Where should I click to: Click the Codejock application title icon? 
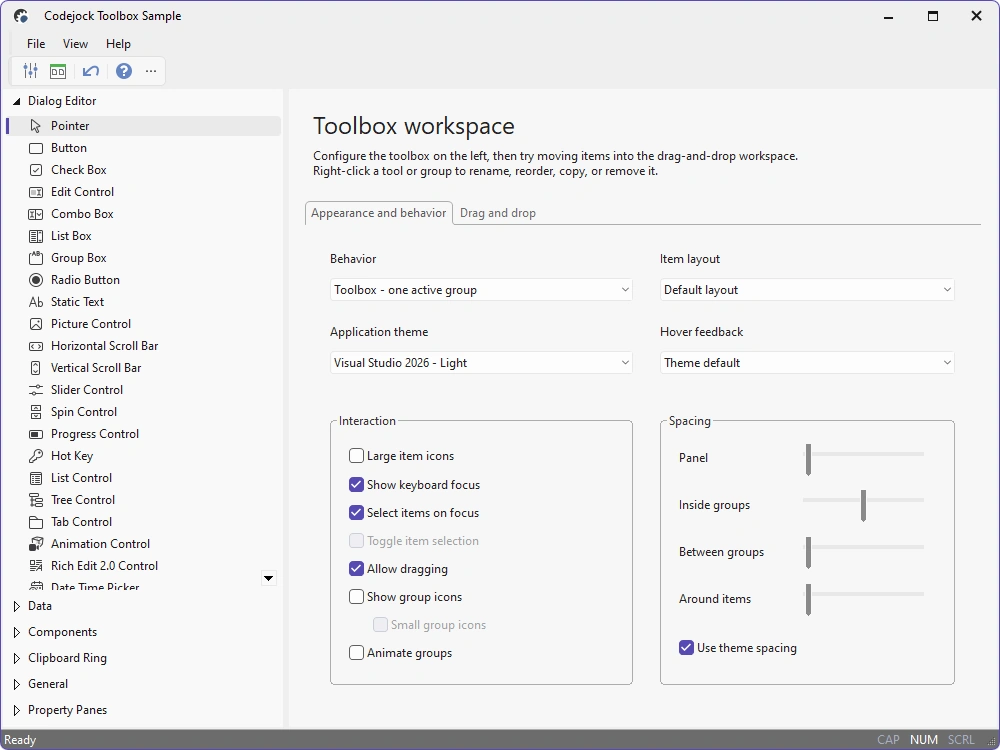(x=21, y=16)
